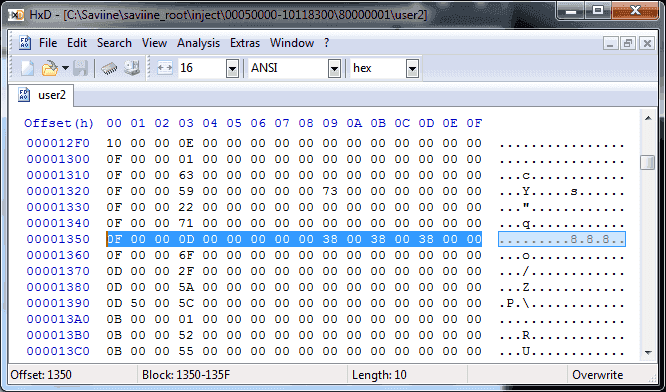The width and height of the screenshot is (666, 392).
Task: Click the bytes-per-row width icon
Action: tap(165, 68)
